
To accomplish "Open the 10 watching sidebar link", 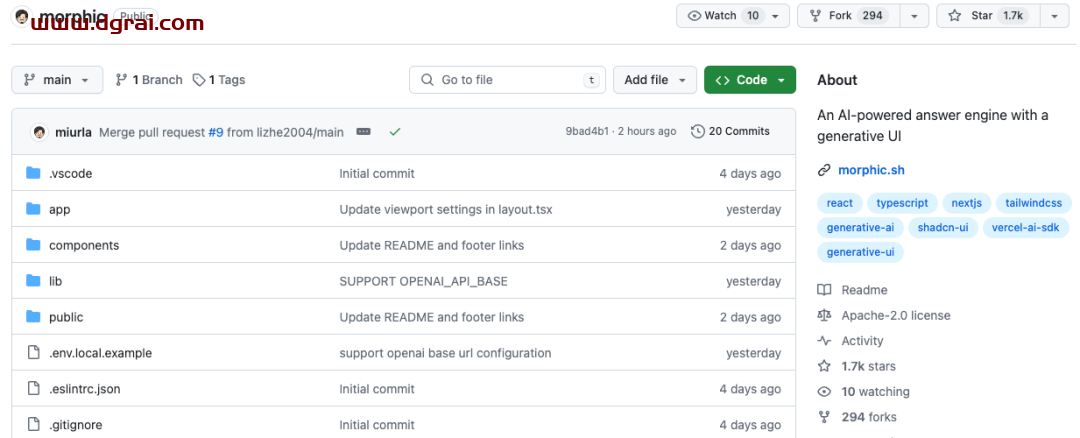I will (x=875, y=391).
